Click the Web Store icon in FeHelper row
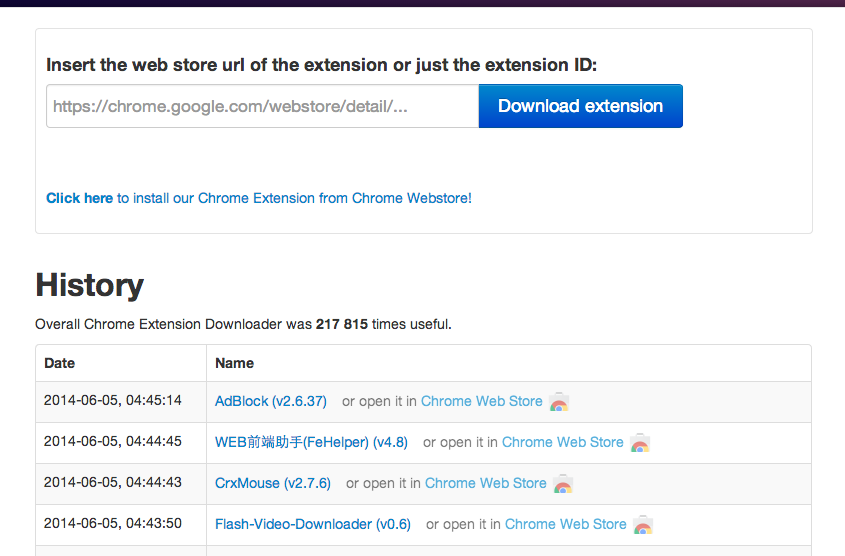The image size is (845, 556). pos(640,443)
